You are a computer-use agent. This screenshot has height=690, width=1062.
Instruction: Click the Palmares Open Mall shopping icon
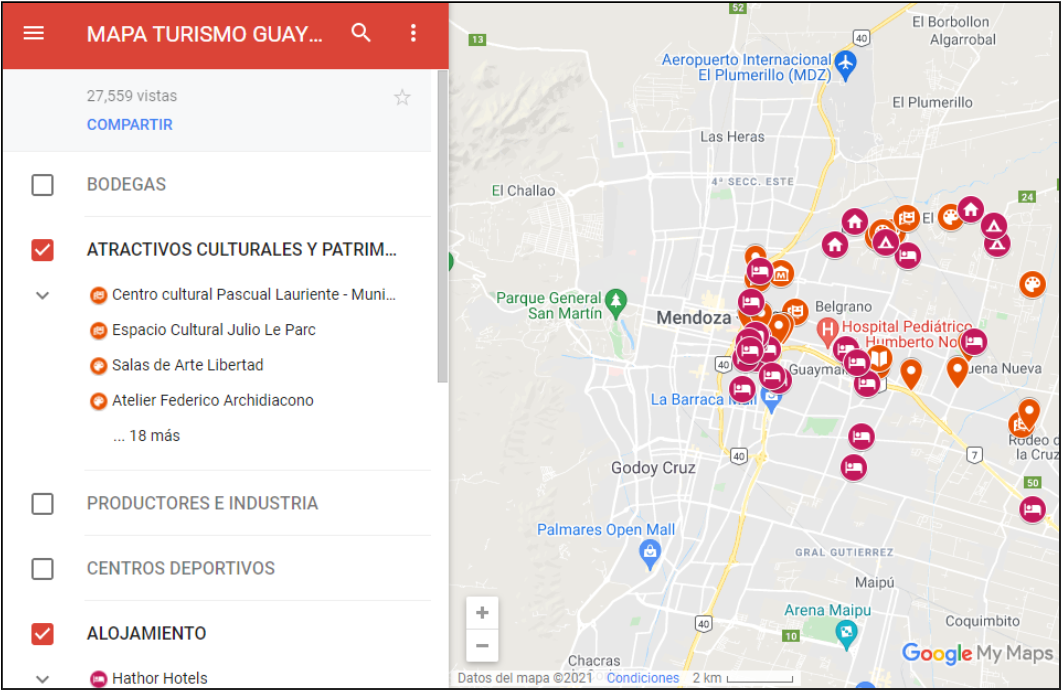point(648,552)
